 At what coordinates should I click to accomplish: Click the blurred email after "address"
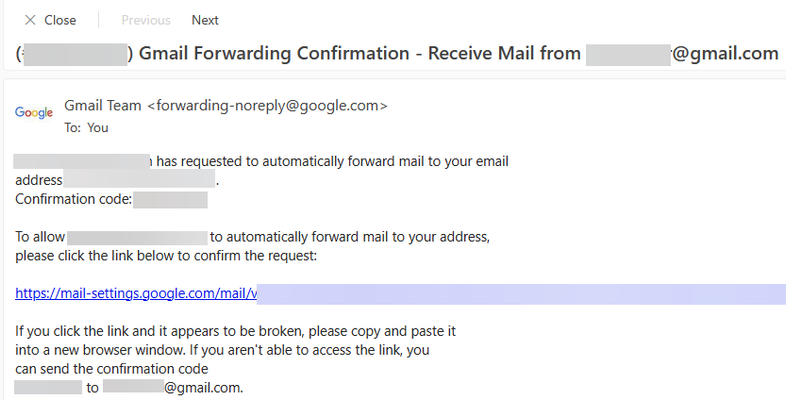pyautogui.click(x=139, y=179)
